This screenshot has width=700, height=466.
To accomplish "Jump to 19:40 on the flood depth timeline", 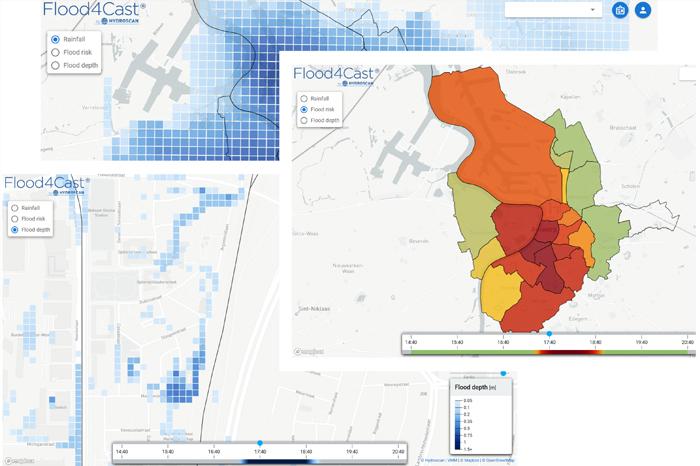I will [352, 452].
